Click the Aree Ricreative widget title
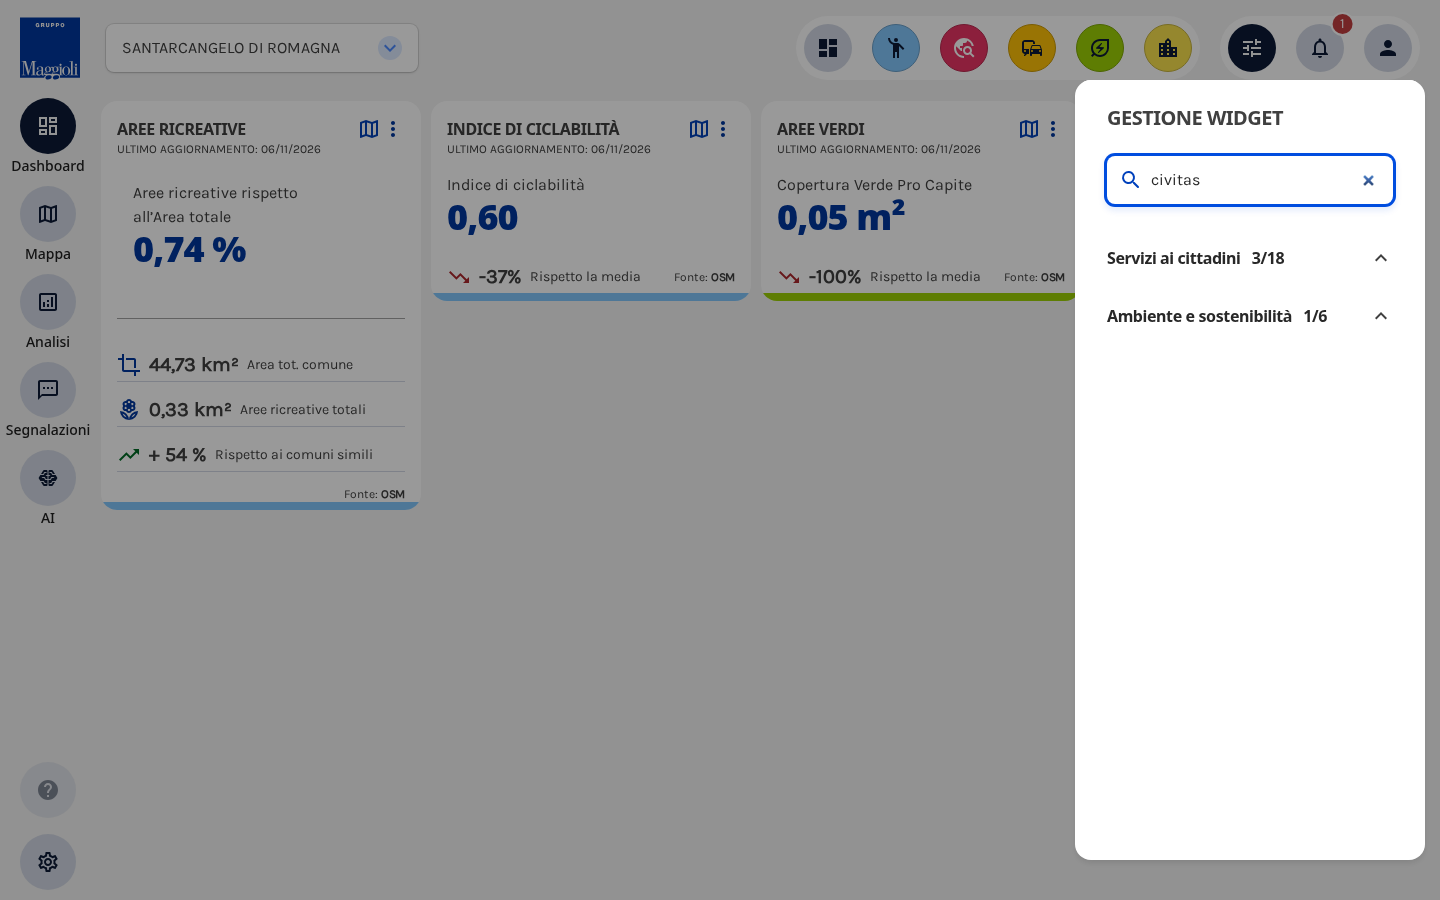 click(181, 129)
